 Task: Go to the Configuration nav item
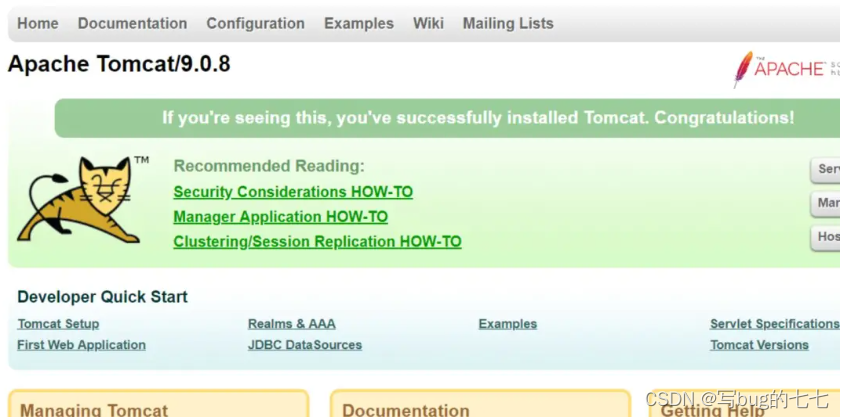(256, 24)
